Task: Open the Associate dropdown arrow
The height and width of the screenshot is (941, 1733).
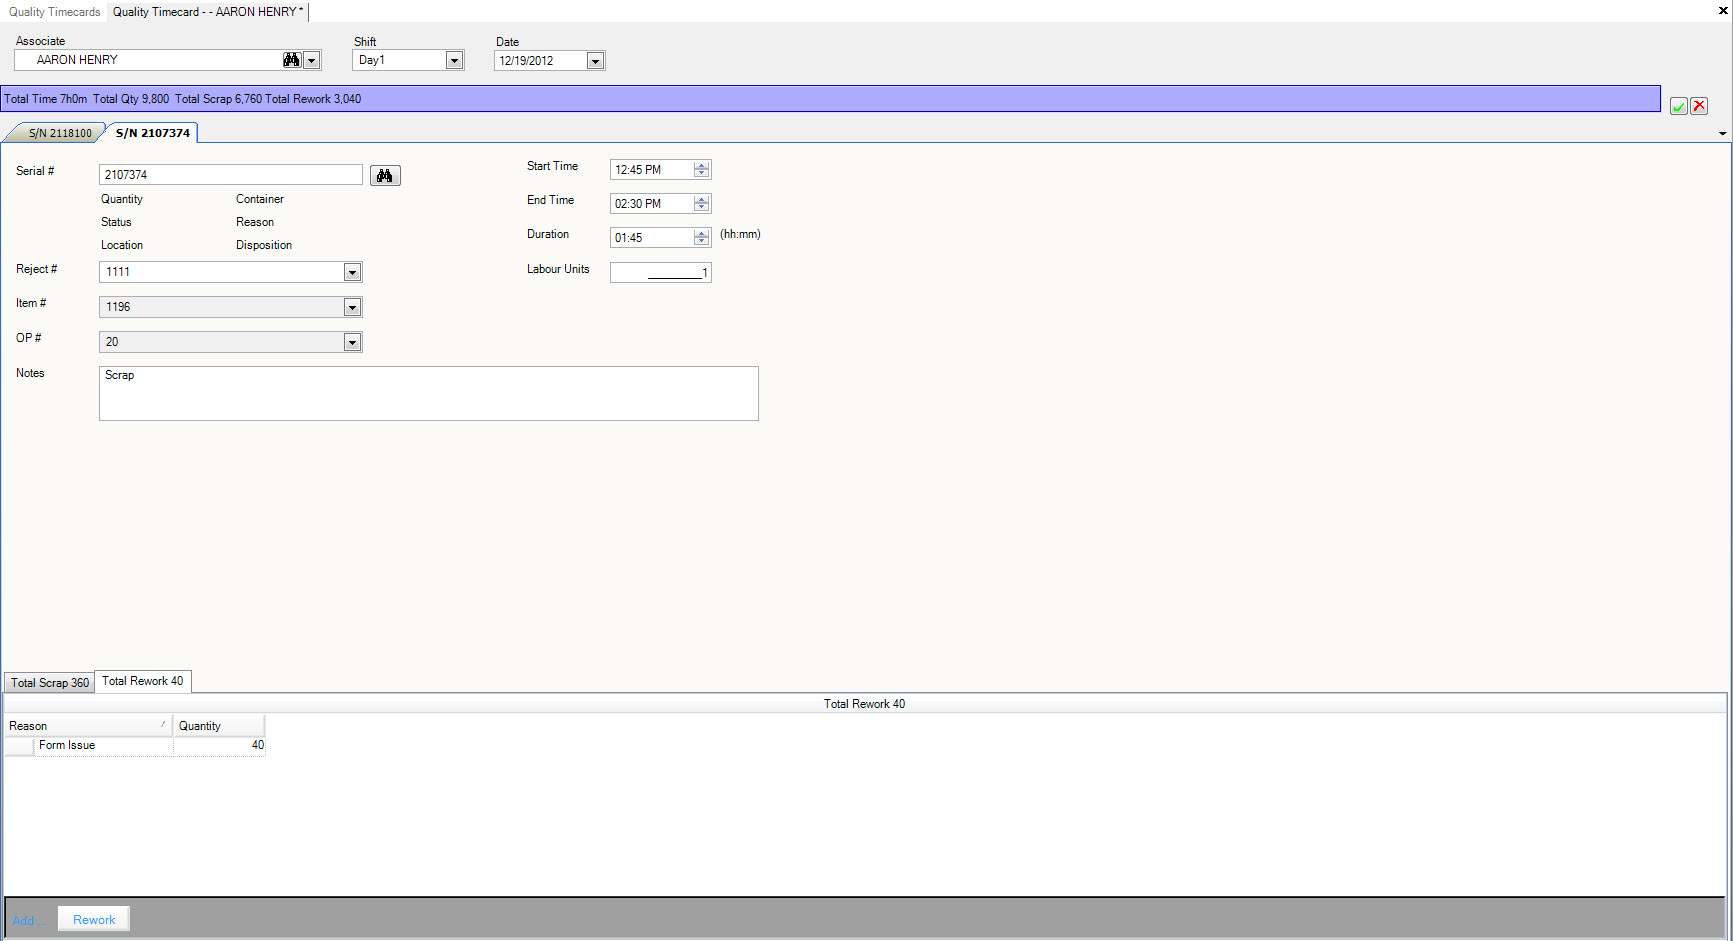Action: tap(312, 61)
